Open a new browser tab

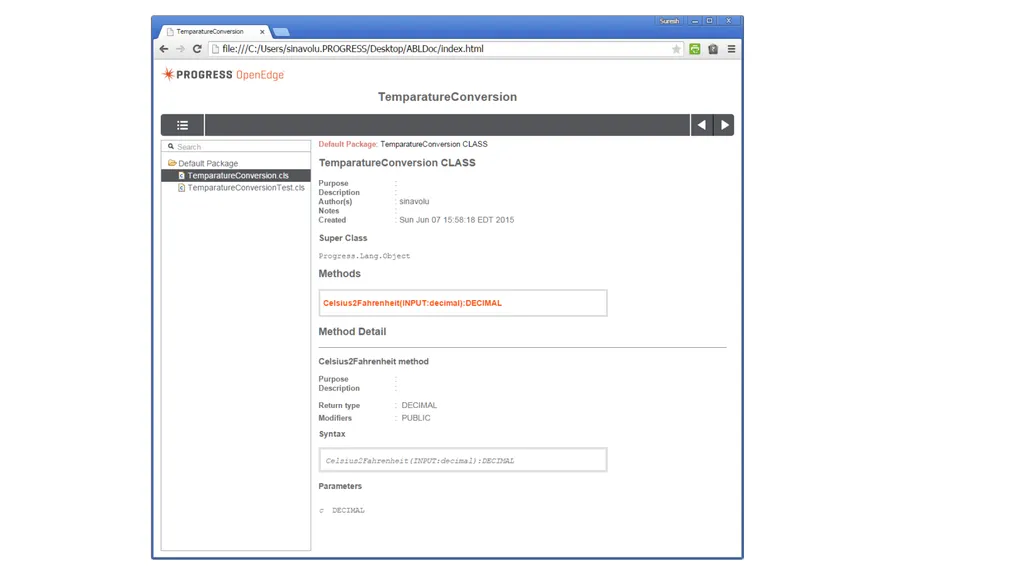(x=281, y=32)
